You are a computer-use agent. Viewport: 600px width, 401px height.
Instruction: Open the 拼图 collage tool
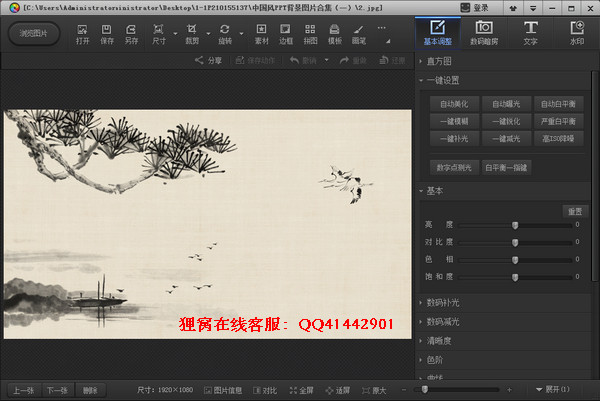coord(310,34)
